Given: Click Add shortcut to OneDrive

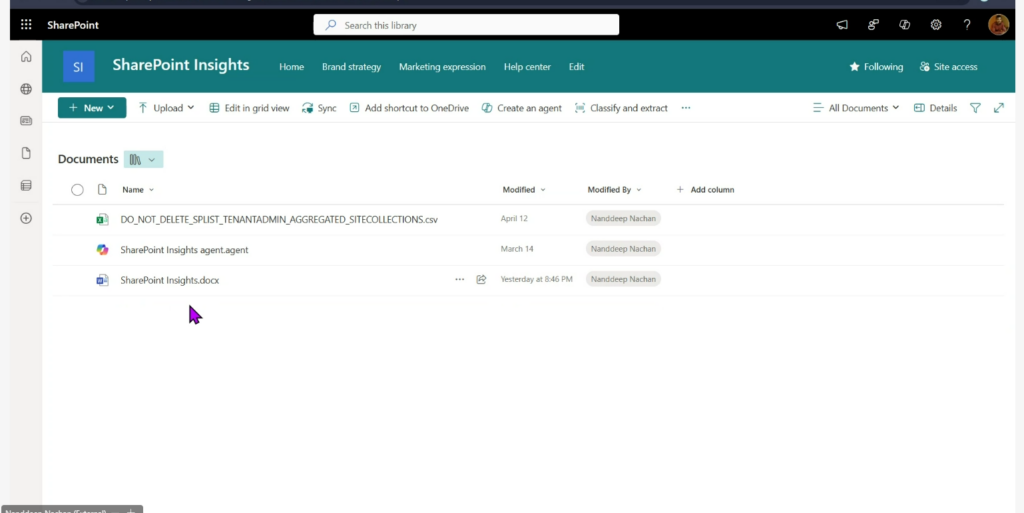Looking at the screenshot, I should (x=409, y=108).
